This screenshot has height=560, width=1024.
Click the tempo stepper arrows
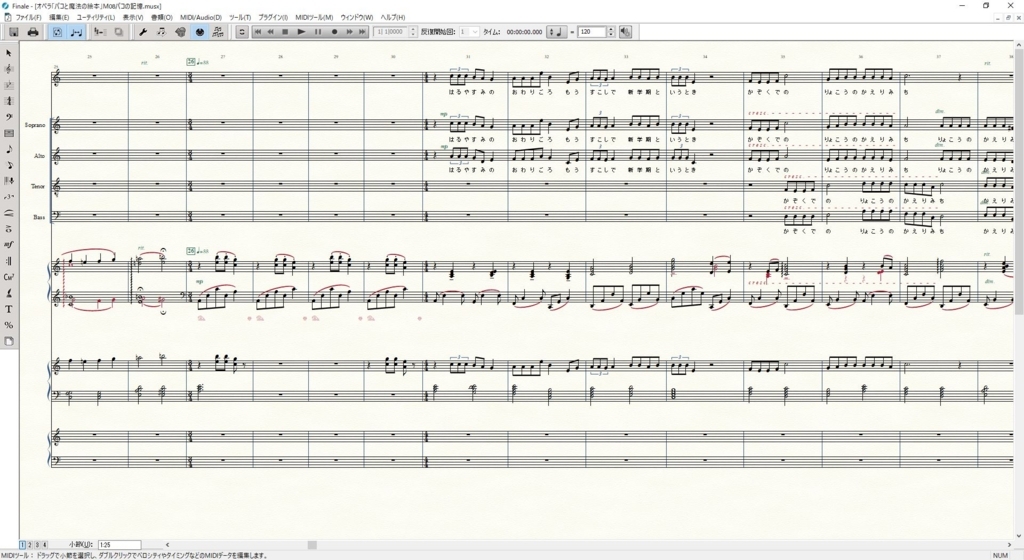pos(611,32)
